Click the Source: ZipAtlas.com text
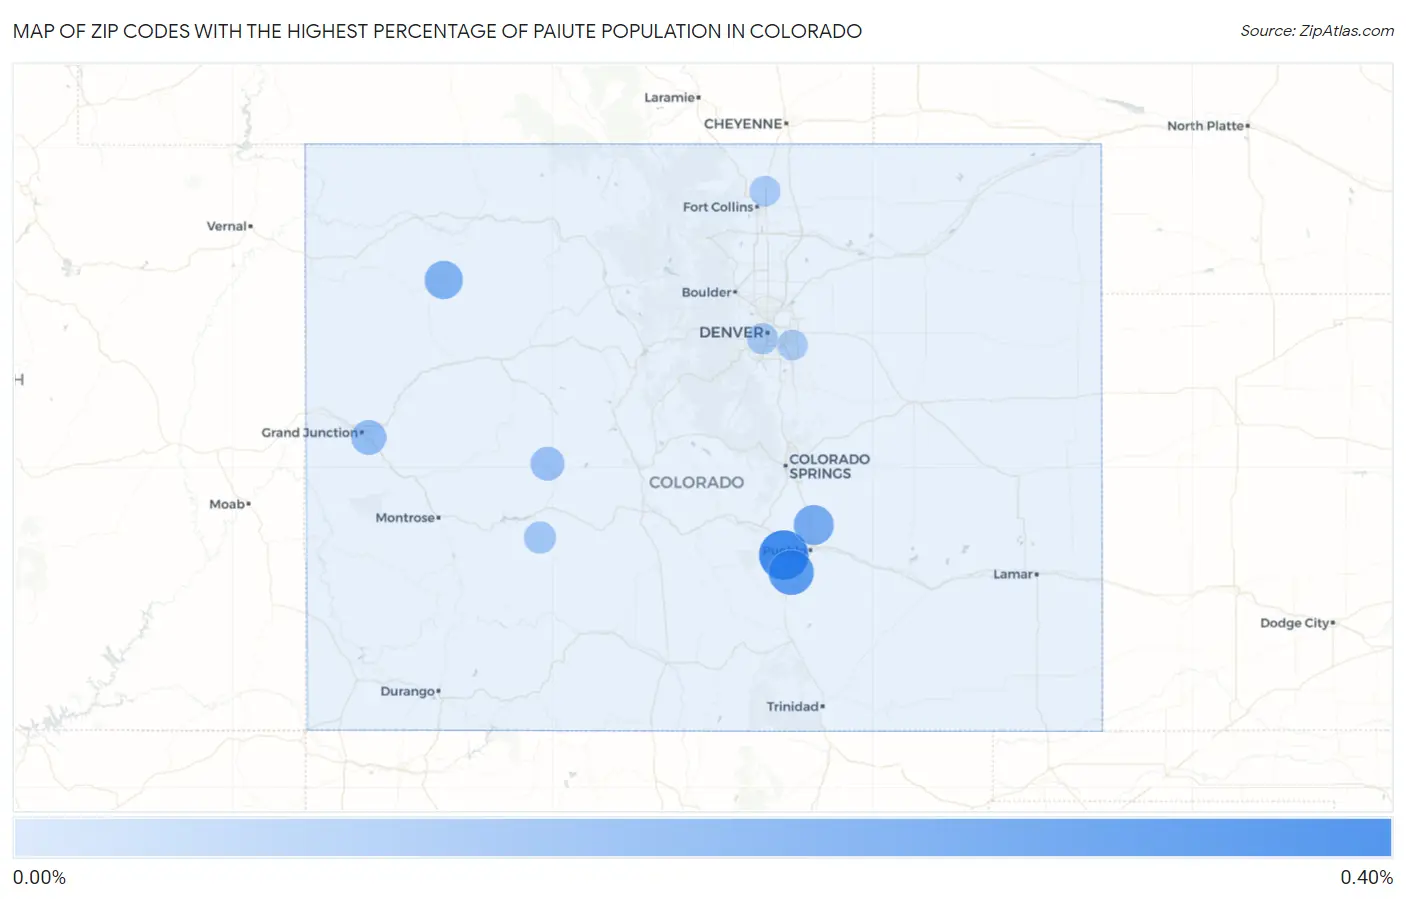 (1317, 31)
